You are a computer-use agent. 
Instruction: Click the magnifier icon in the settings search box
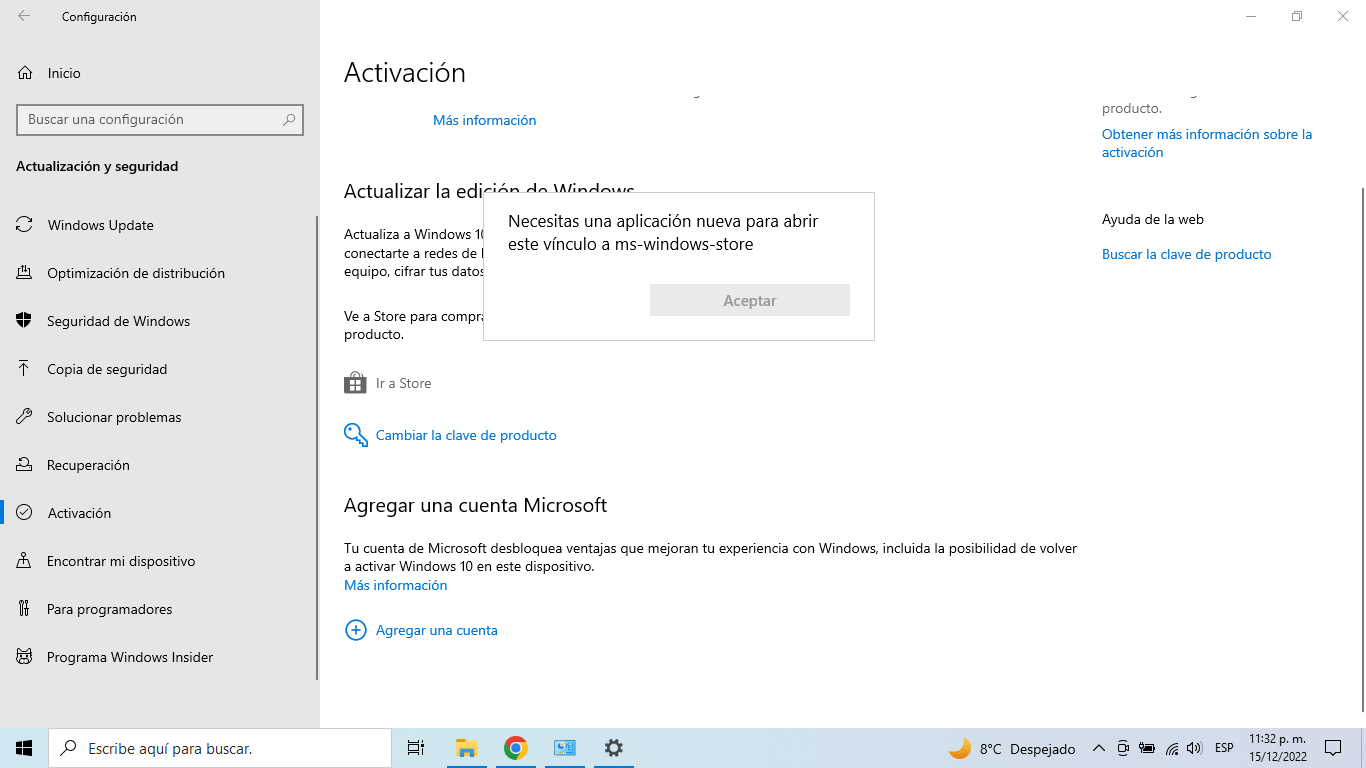[x=289, y=119]
